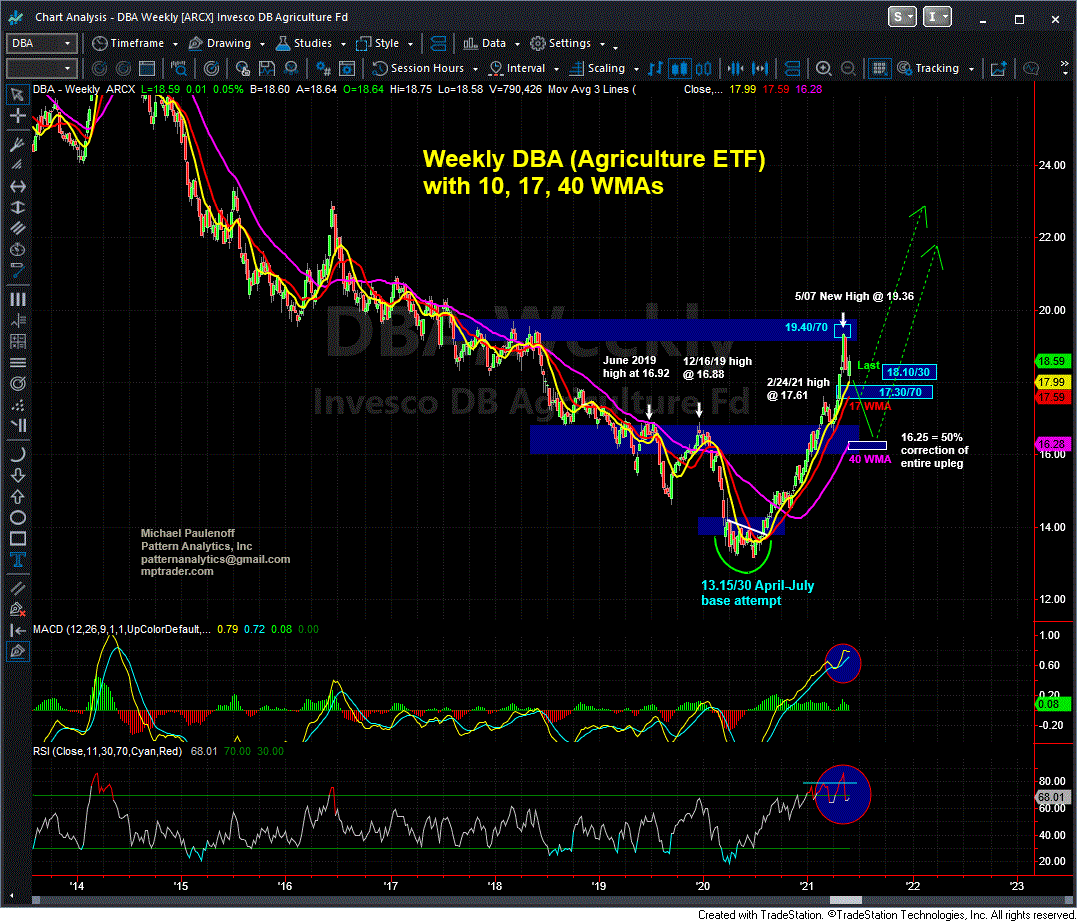Open the S symbol-link dropdown
1077x921 pixels.
(x=902, y=18)
